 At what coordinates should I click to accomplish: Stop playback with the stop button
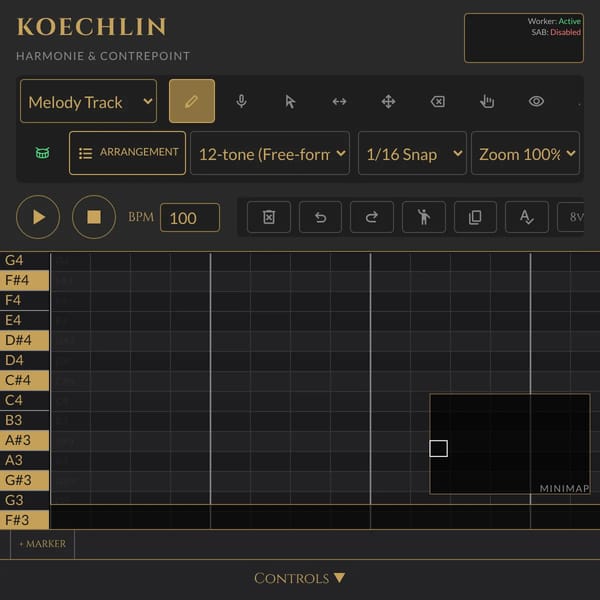click(x=94, y=217)
